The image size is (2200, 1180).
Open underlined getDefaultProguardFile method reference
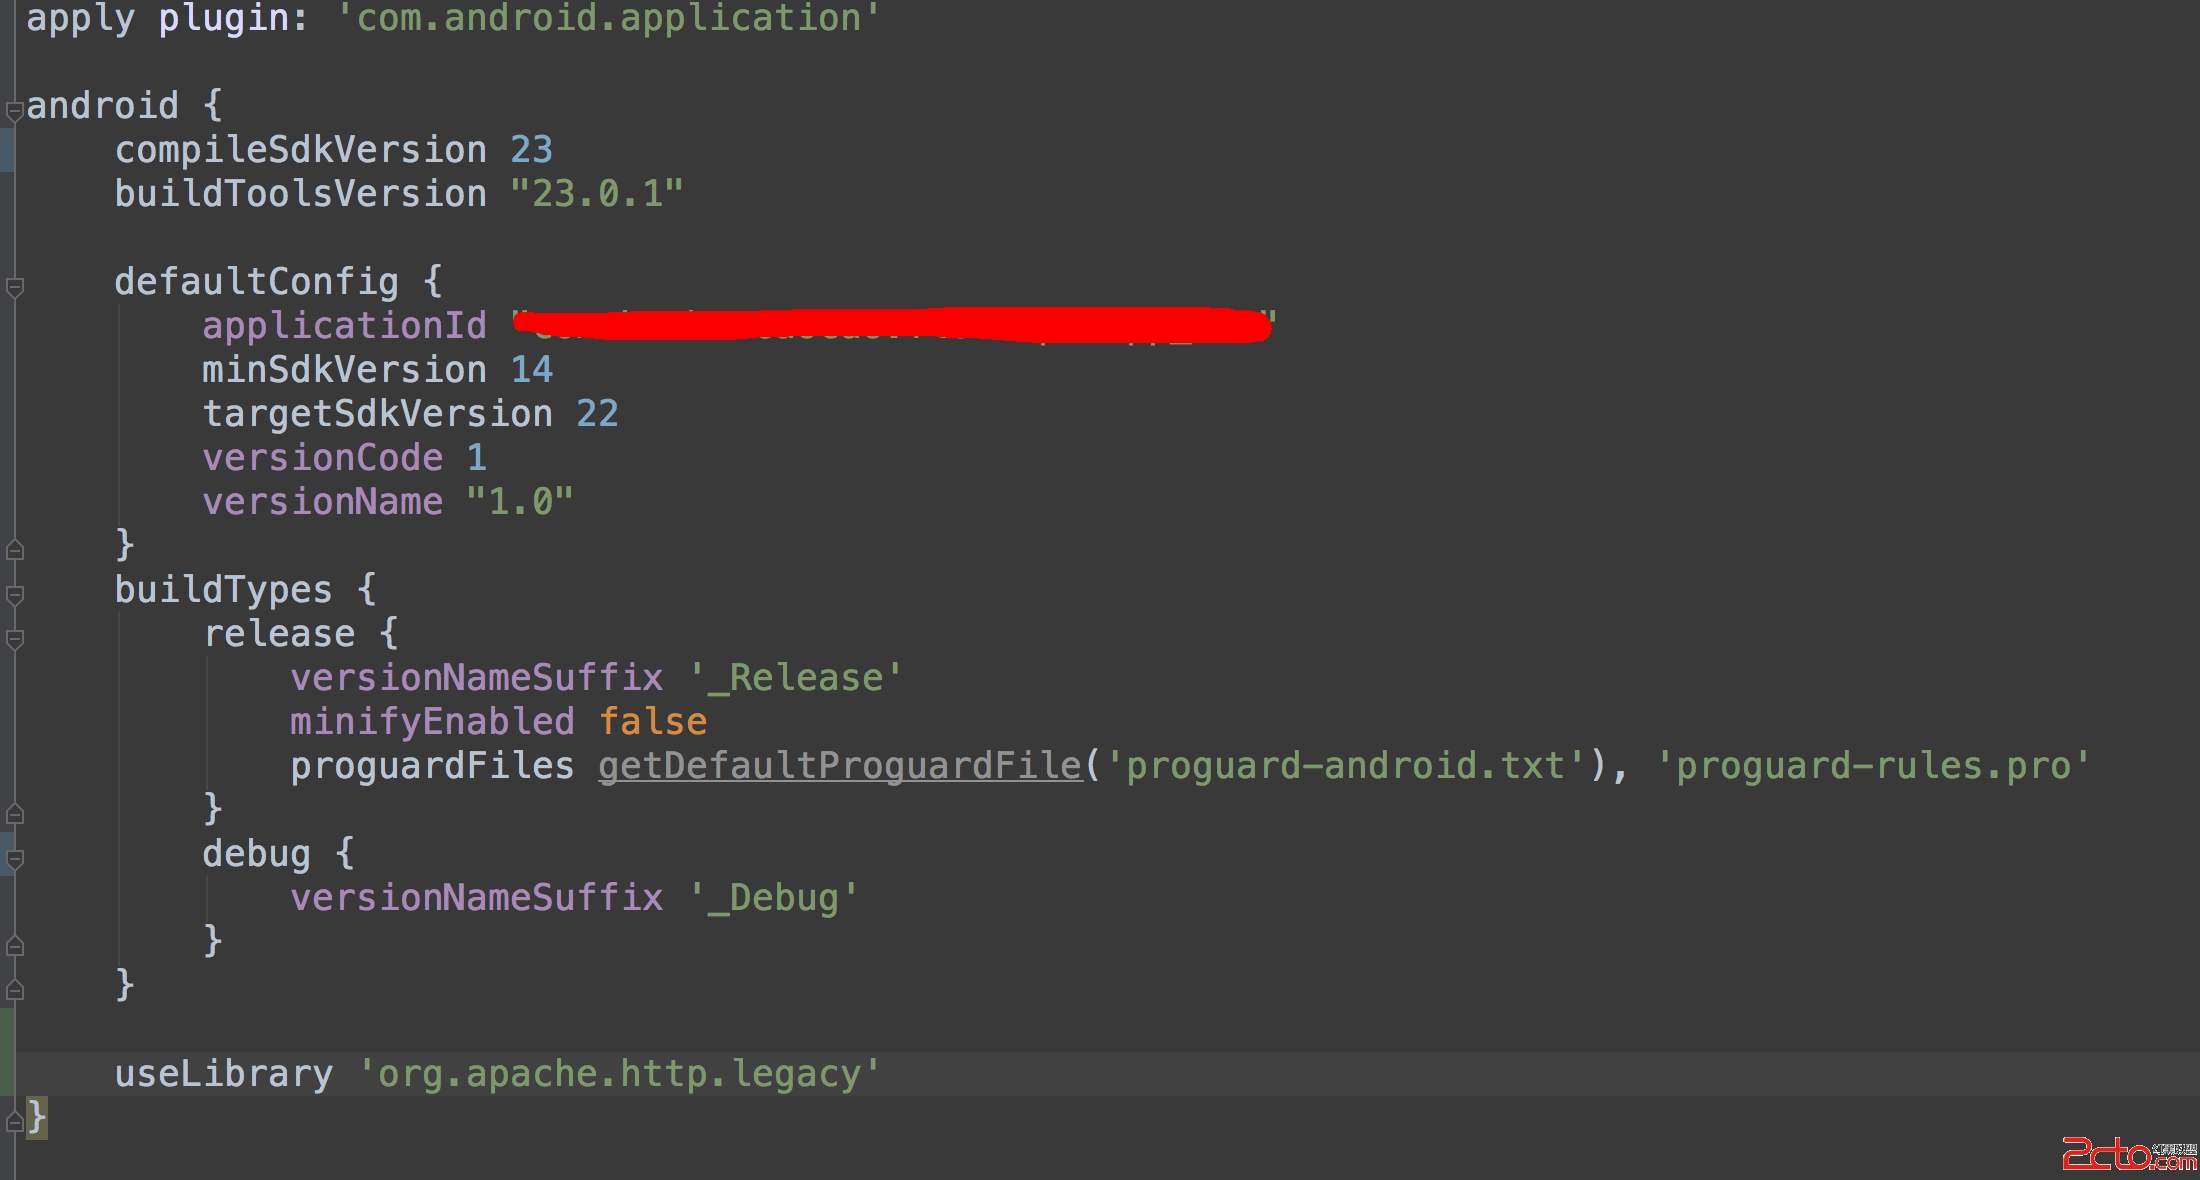click(840, 766)
